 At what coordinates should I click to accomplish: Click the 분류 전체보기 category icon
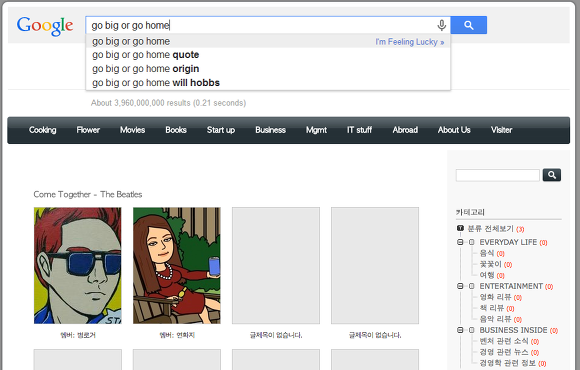coord(460,228)
